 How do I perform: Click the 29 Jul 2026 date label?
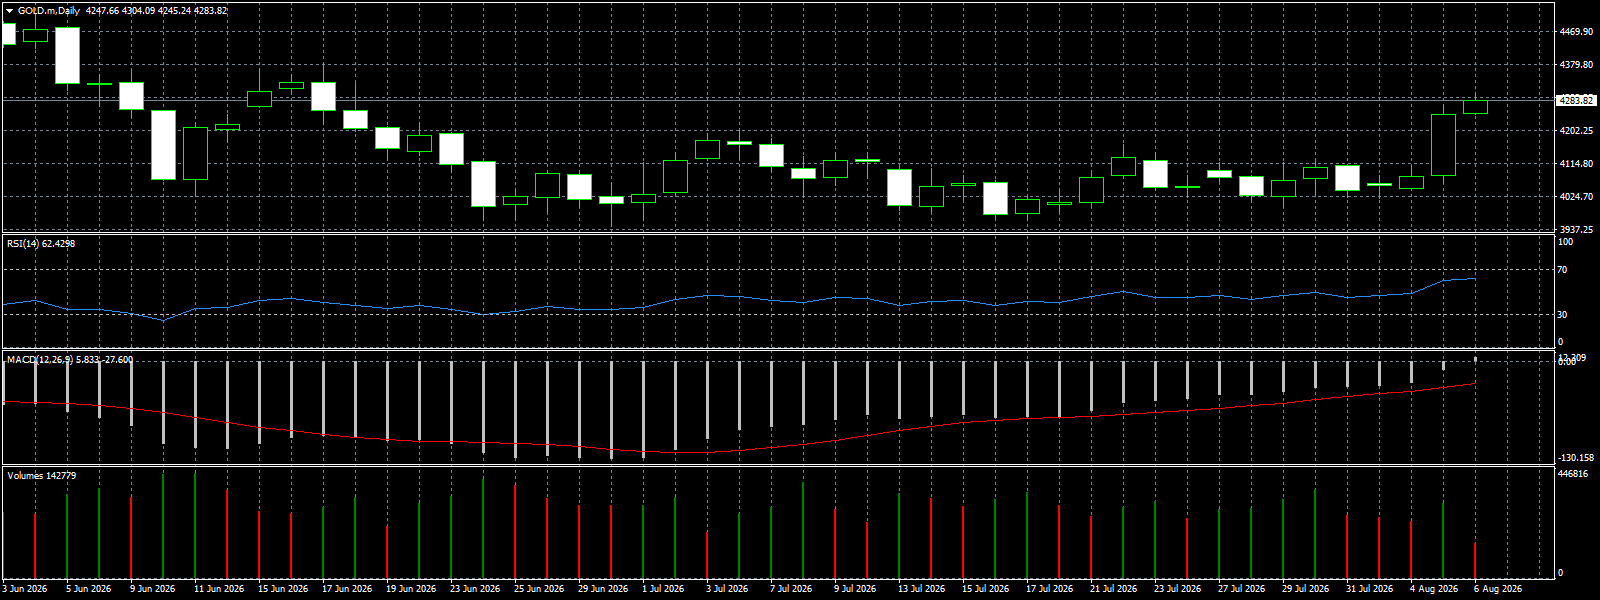[x=1305, y=589]
